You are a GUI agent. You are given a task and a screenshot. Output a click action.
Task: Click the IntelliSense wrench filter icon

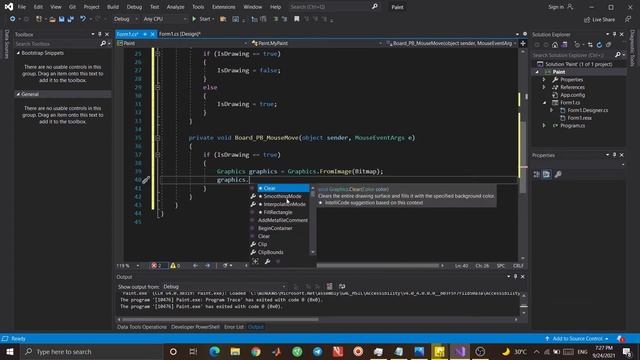click(267, 261)
